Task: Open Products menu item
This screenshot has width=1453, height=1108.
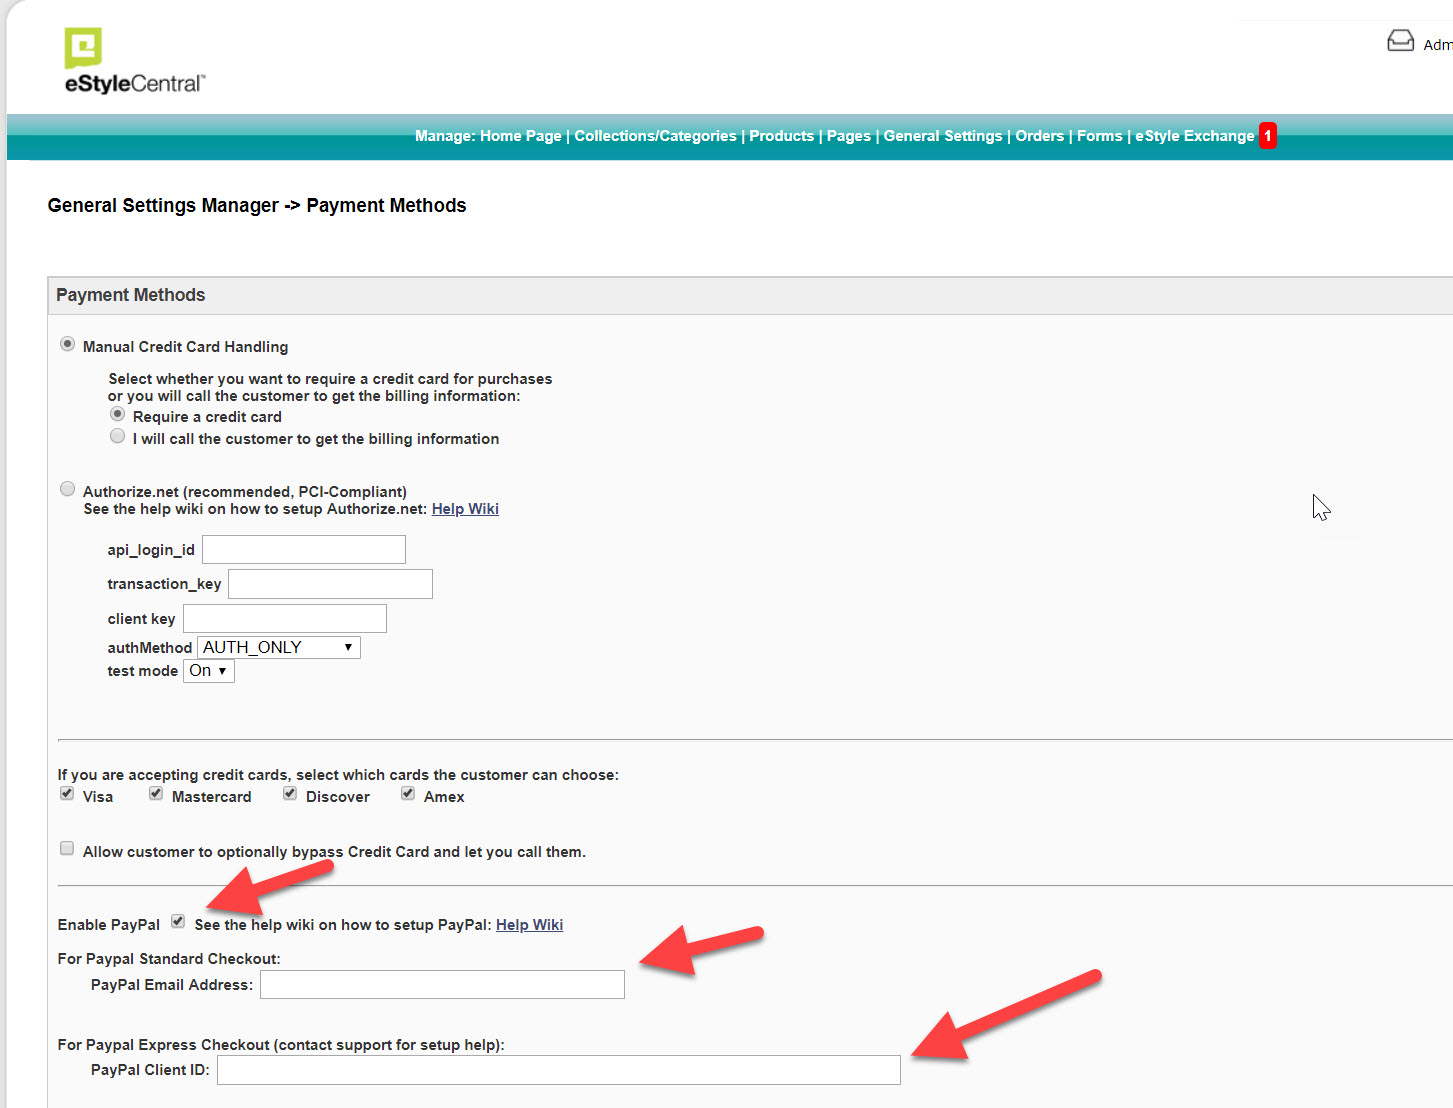Action: (x=782, y=136)
